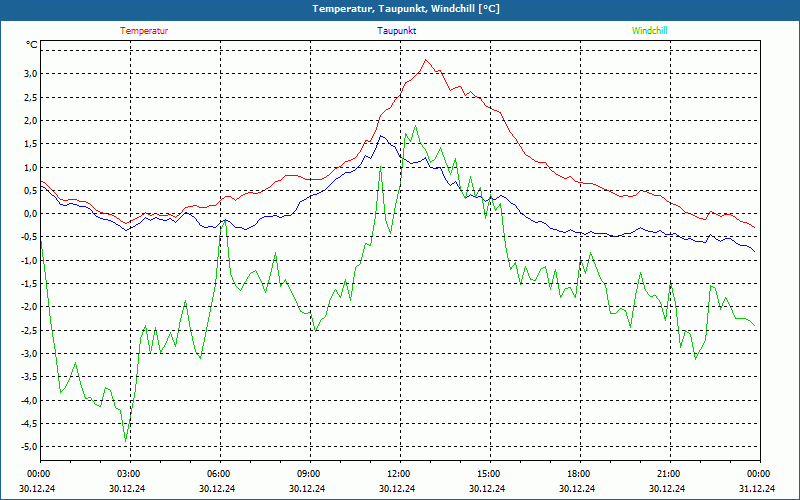Image resolution: width=800 pixels, height=500 pixels.
Task: Click the green Windchill legend label
Action: 649,31
